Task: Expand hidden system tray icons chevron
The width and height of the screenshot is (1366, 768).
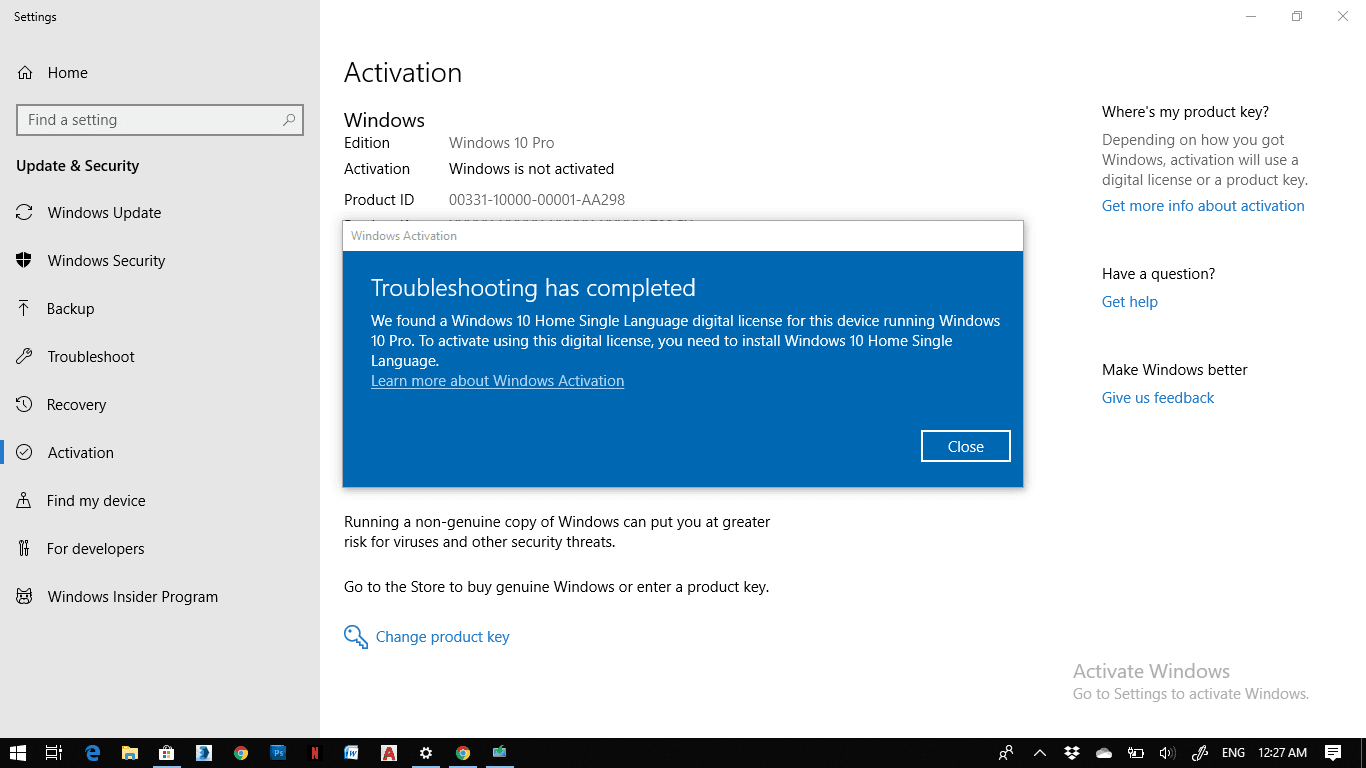Action: [x=1039, y=753]
